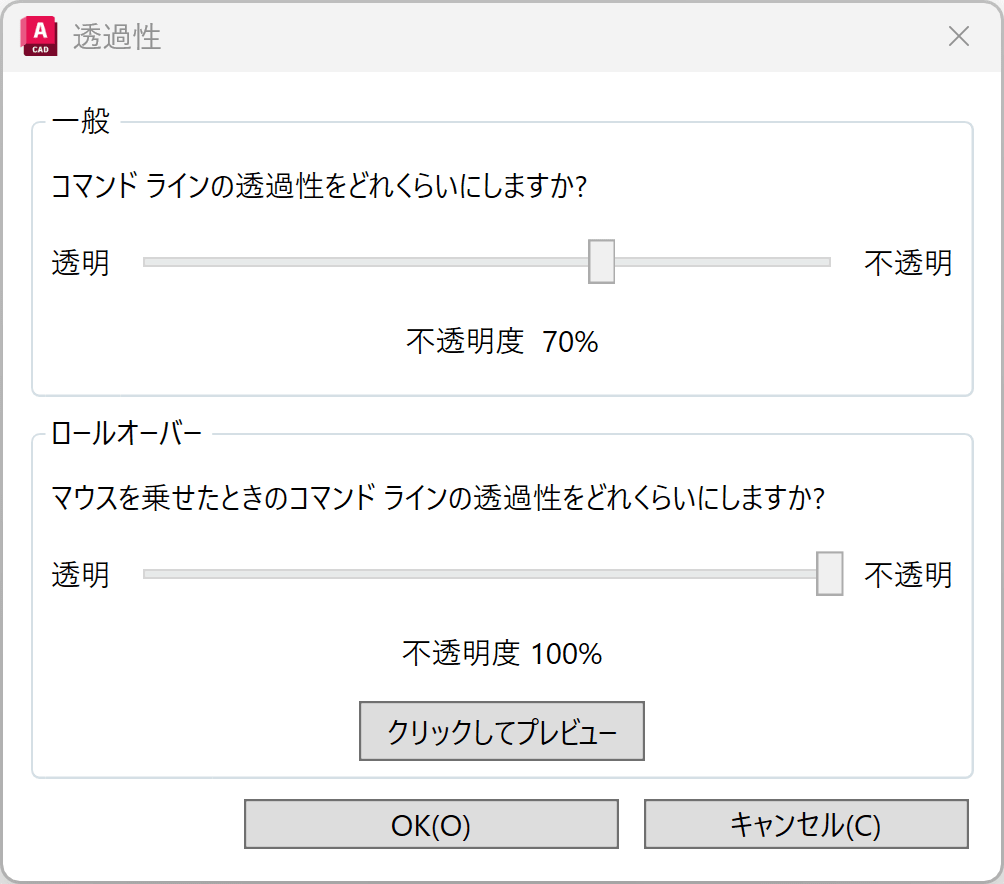Viewport: 1004px width, 884px height.
Task: Click the middle of the ロールオーバー slider track
Action: 480,574
